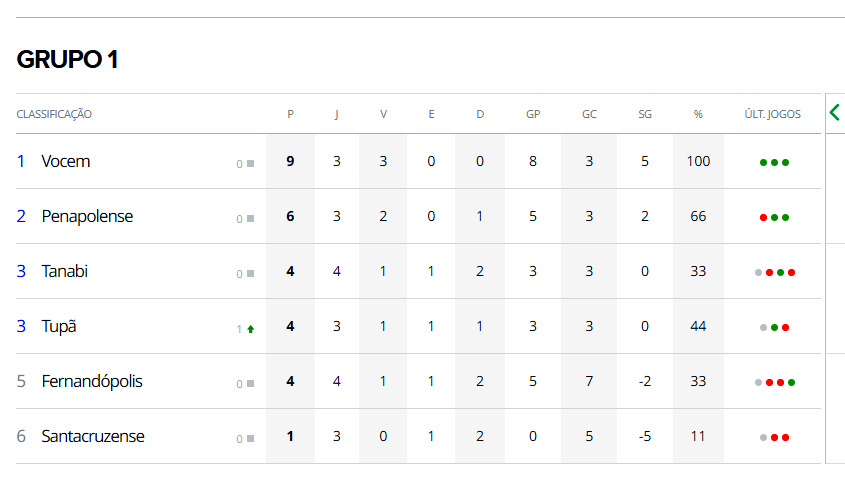Click Penapolense's red last-game dot
Screen dimensions: 845x486
coord(763,217)
